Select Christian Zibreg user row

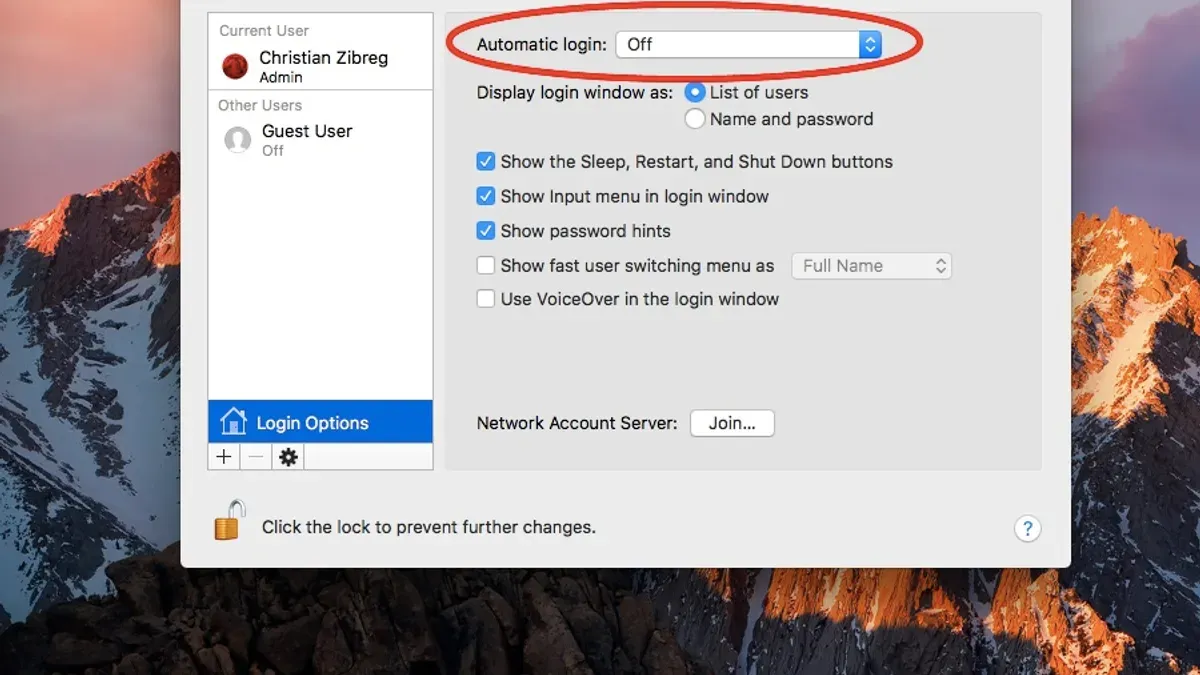[x=320, y=66]
